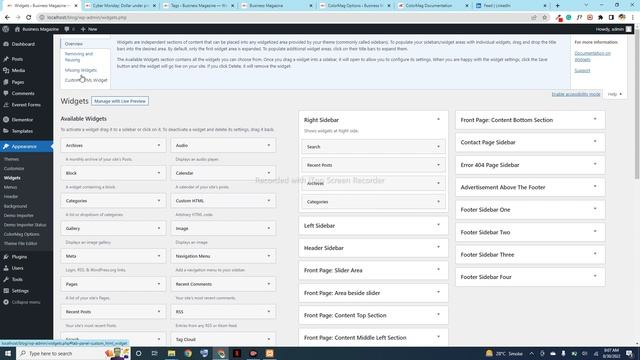Viewport: 640px width, 360px height.
Task: Collapse the Right Sidebar widget area
Action: pyautogui.click(x=438, y=120)
